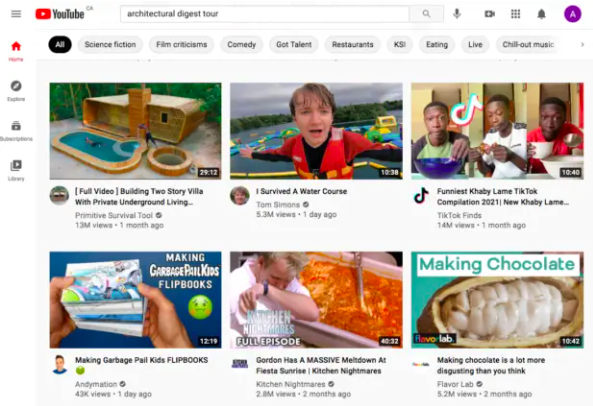Select the Comedy filter chip

(x=241, y=44)
